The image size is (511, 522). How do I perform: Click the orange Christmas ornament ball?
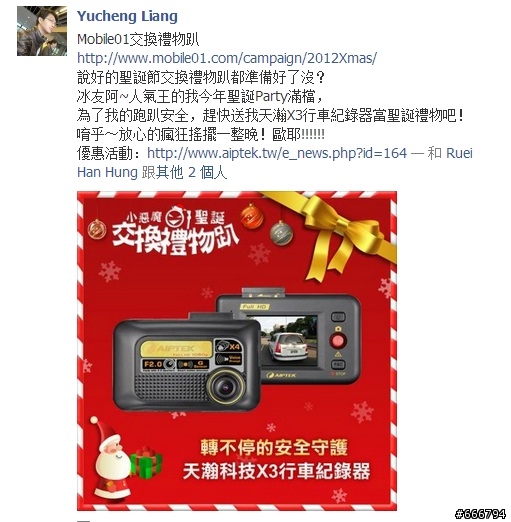pos(252,216)
